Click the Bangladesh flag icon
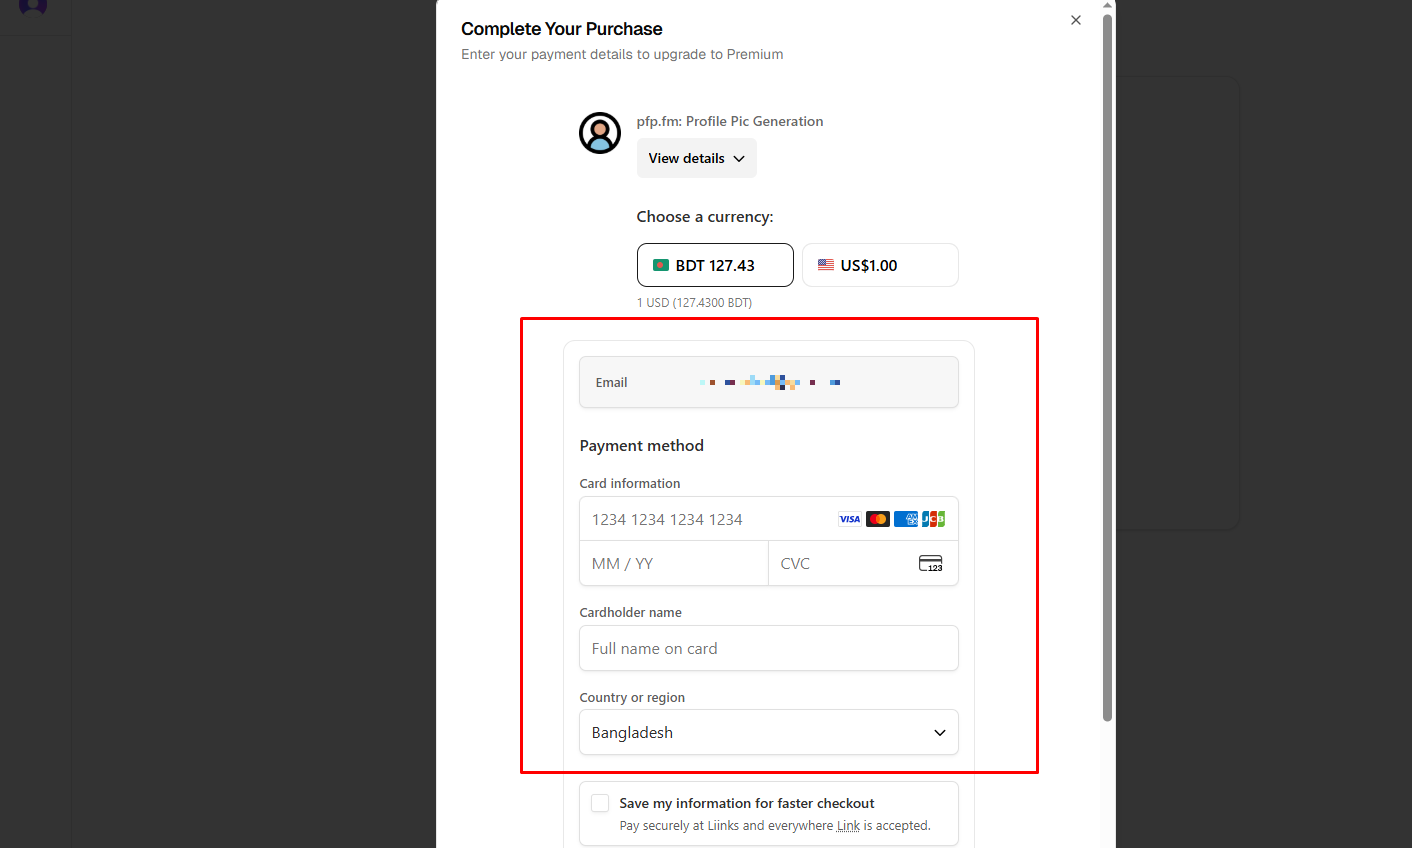 (x=661, y=265)
